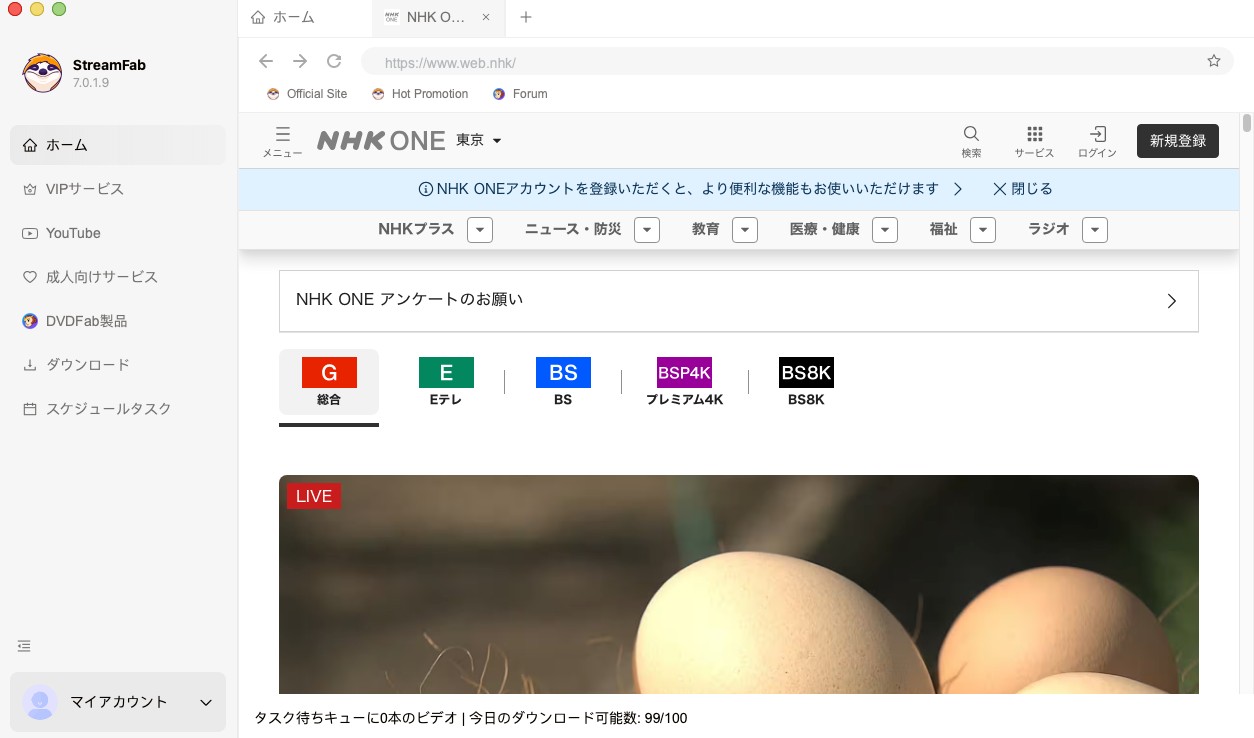Reload the page with the refresh icon
This screenshot has width=1254, height=738.
coord(334,61)
